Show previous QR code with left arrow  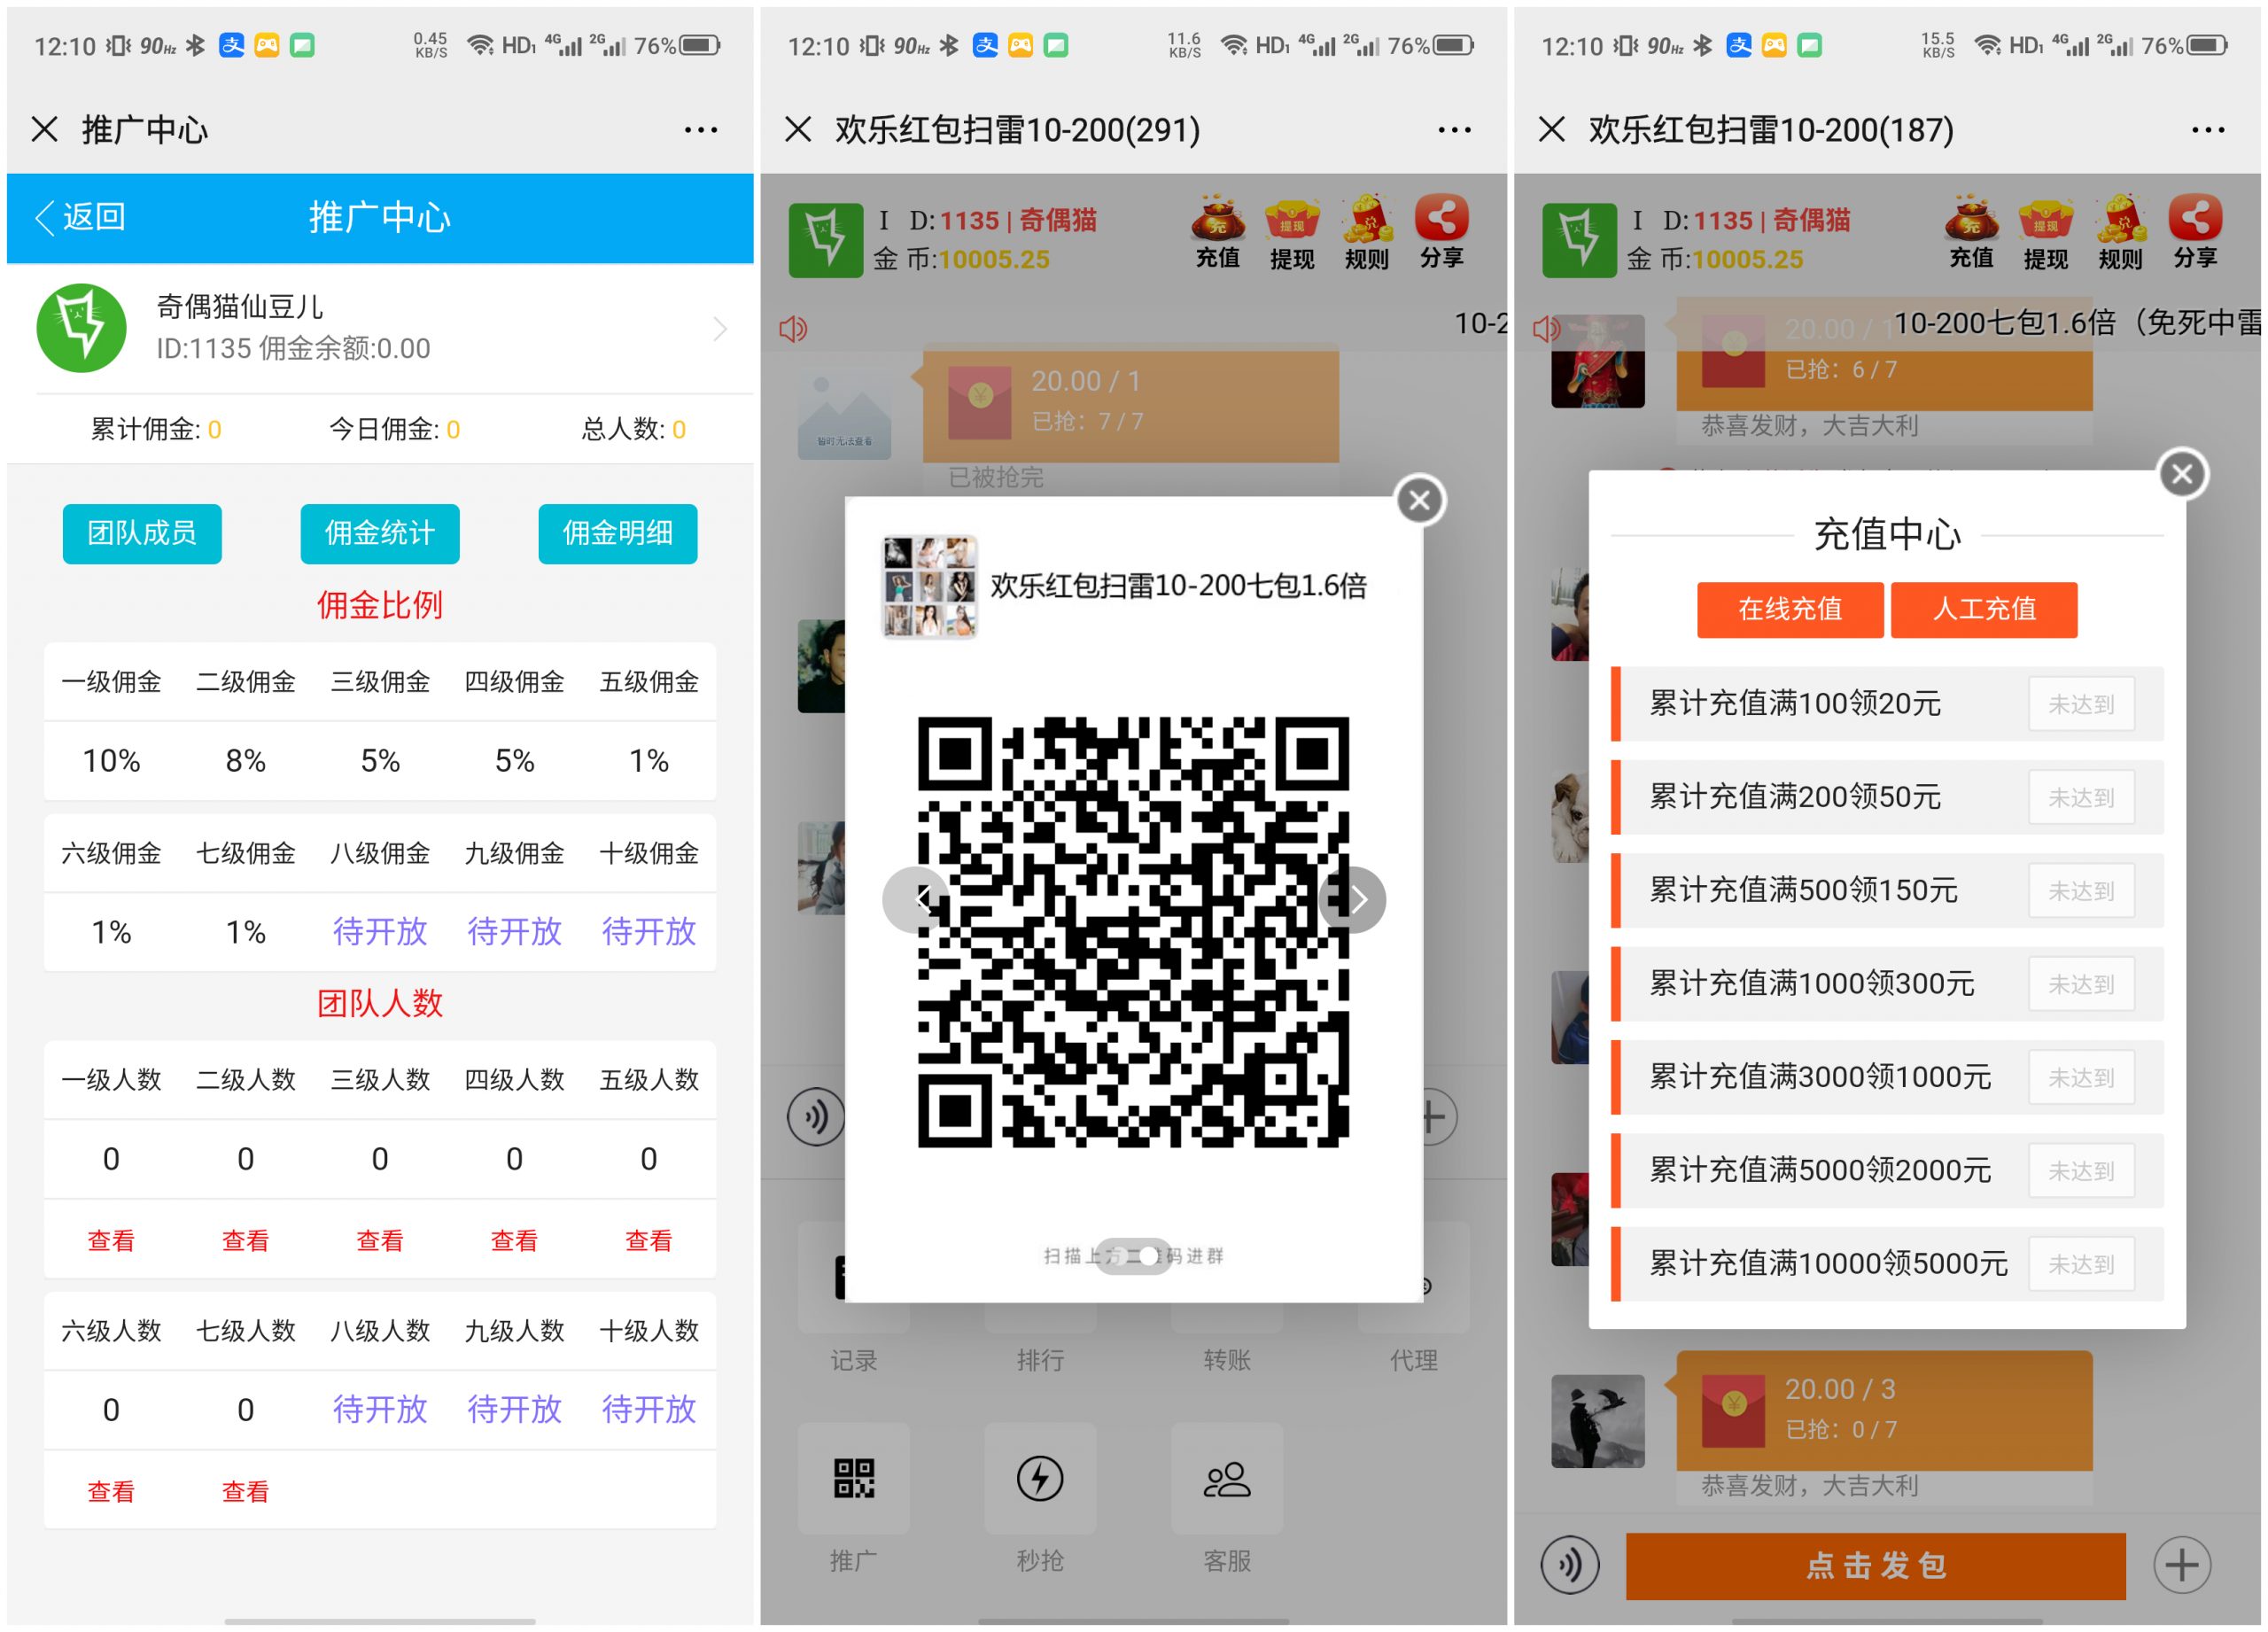tap(914, 900)
